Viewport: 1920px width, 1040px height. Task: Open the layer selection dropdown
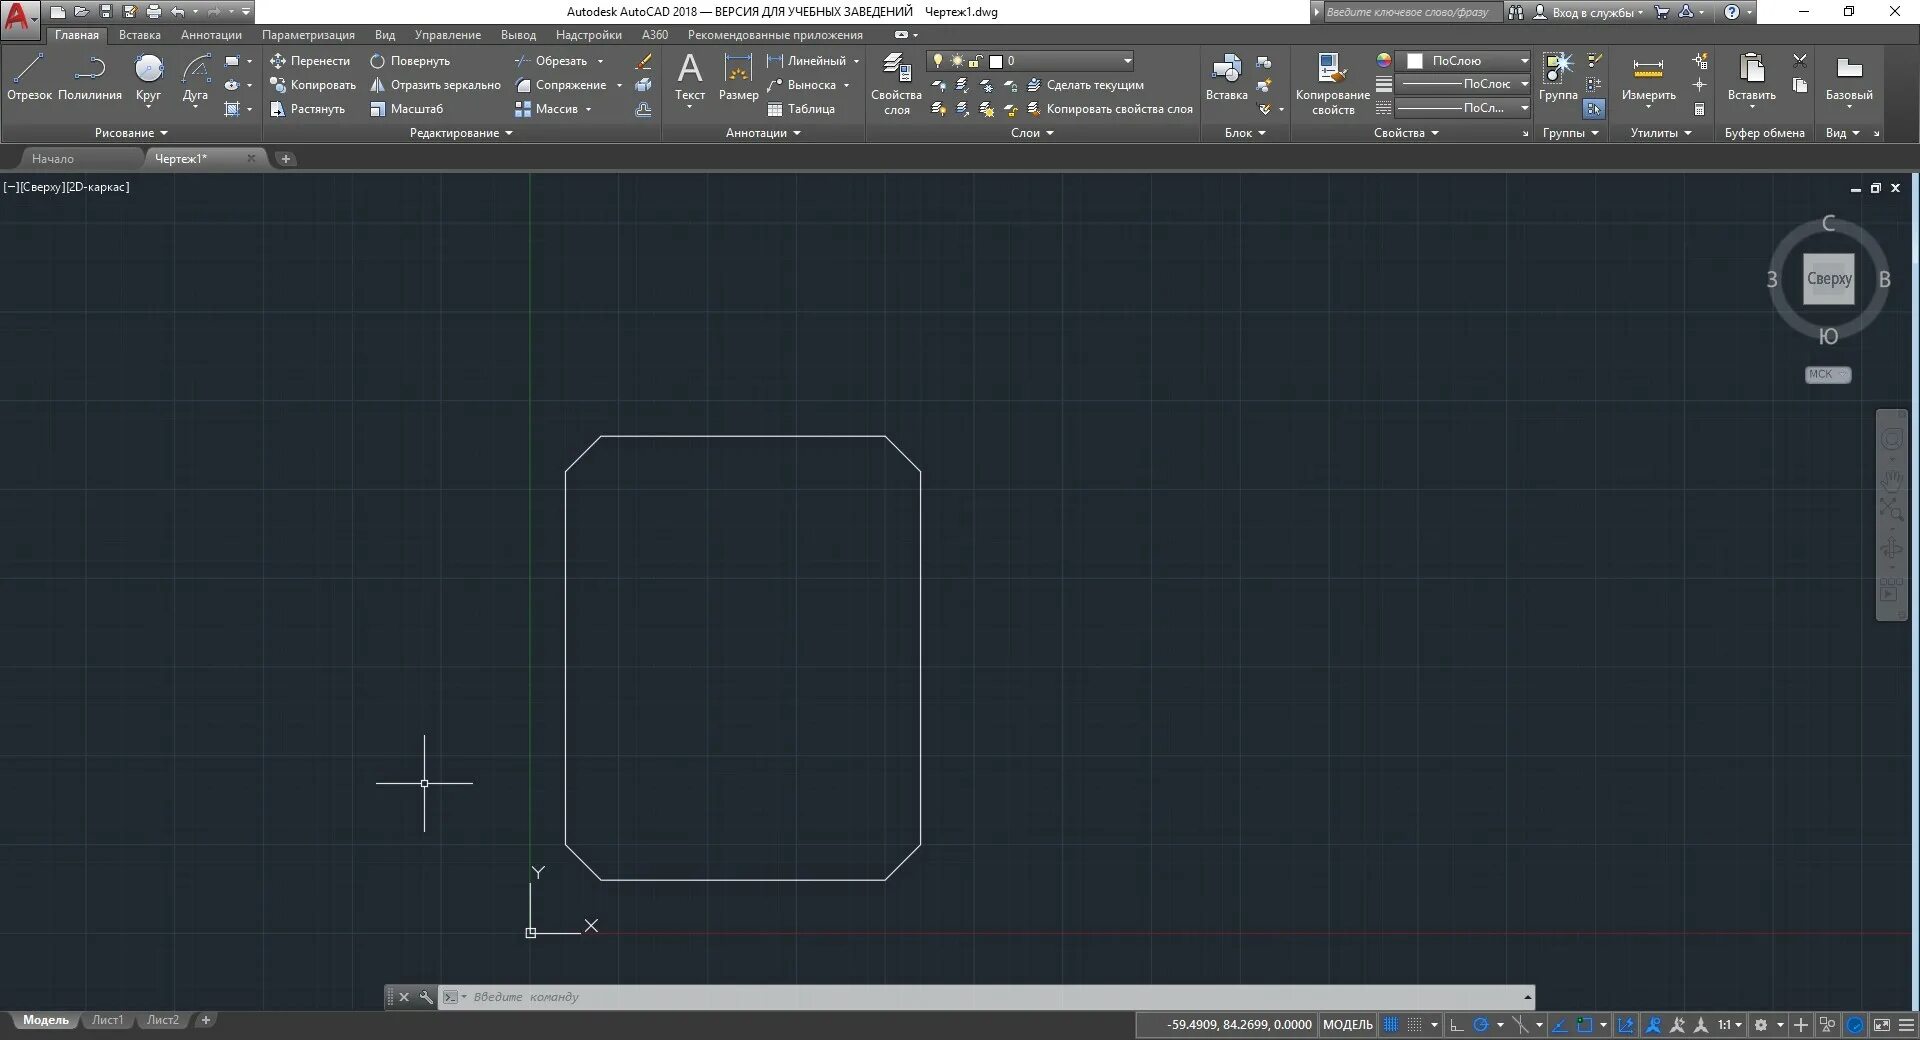pos(1030,61)
